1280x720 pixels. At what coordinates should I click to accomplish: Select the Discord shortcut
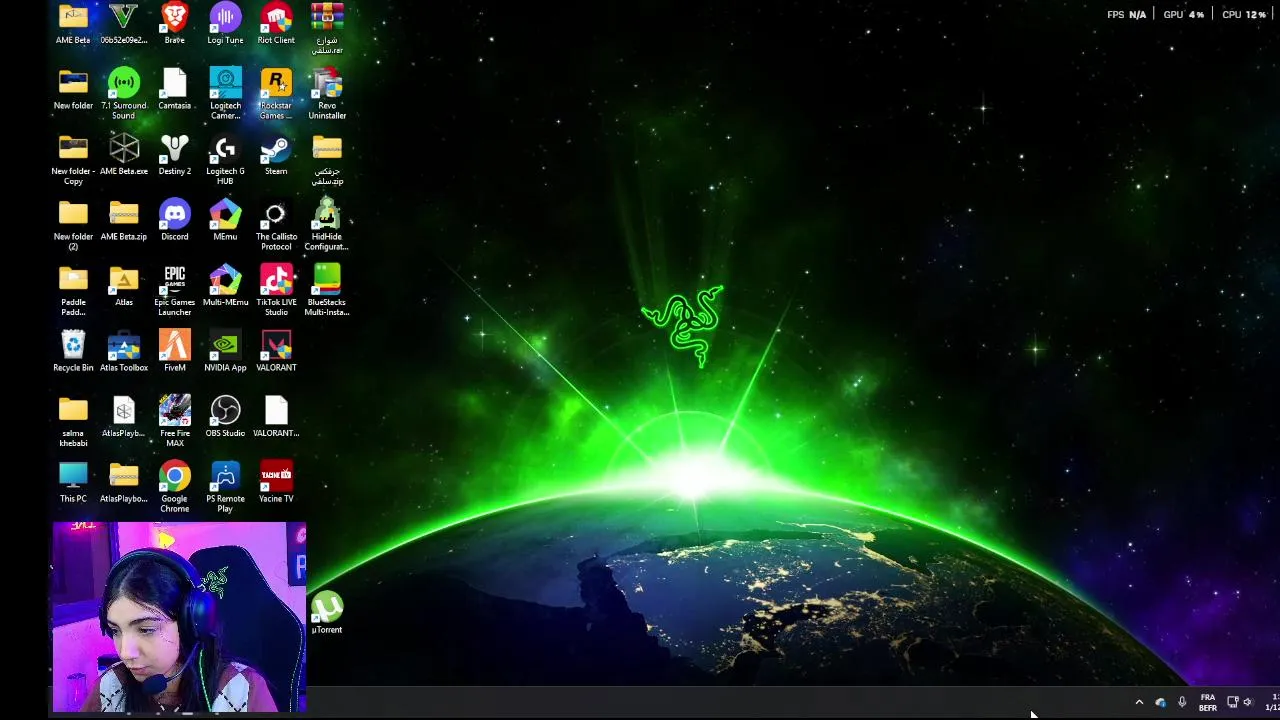tap(174, 220)
